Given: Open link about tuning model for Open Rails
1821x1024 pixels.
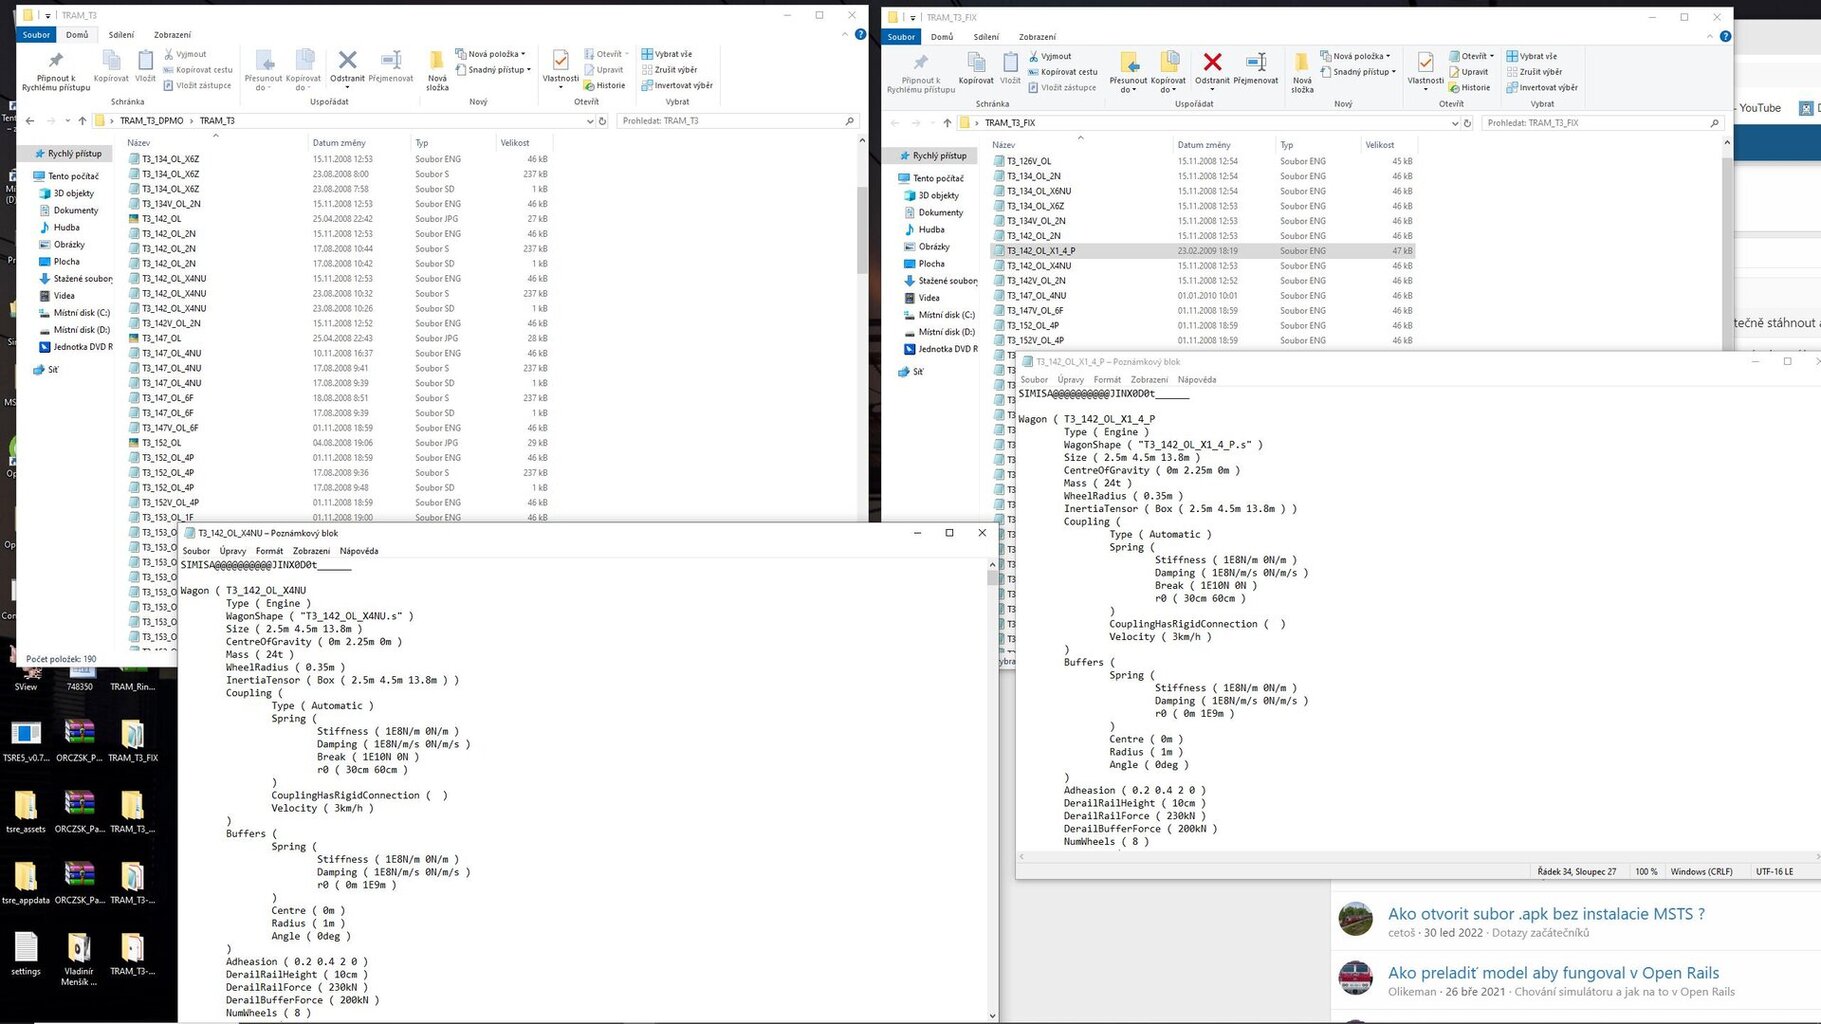Looking at the screenshot, I should 1553,973.
